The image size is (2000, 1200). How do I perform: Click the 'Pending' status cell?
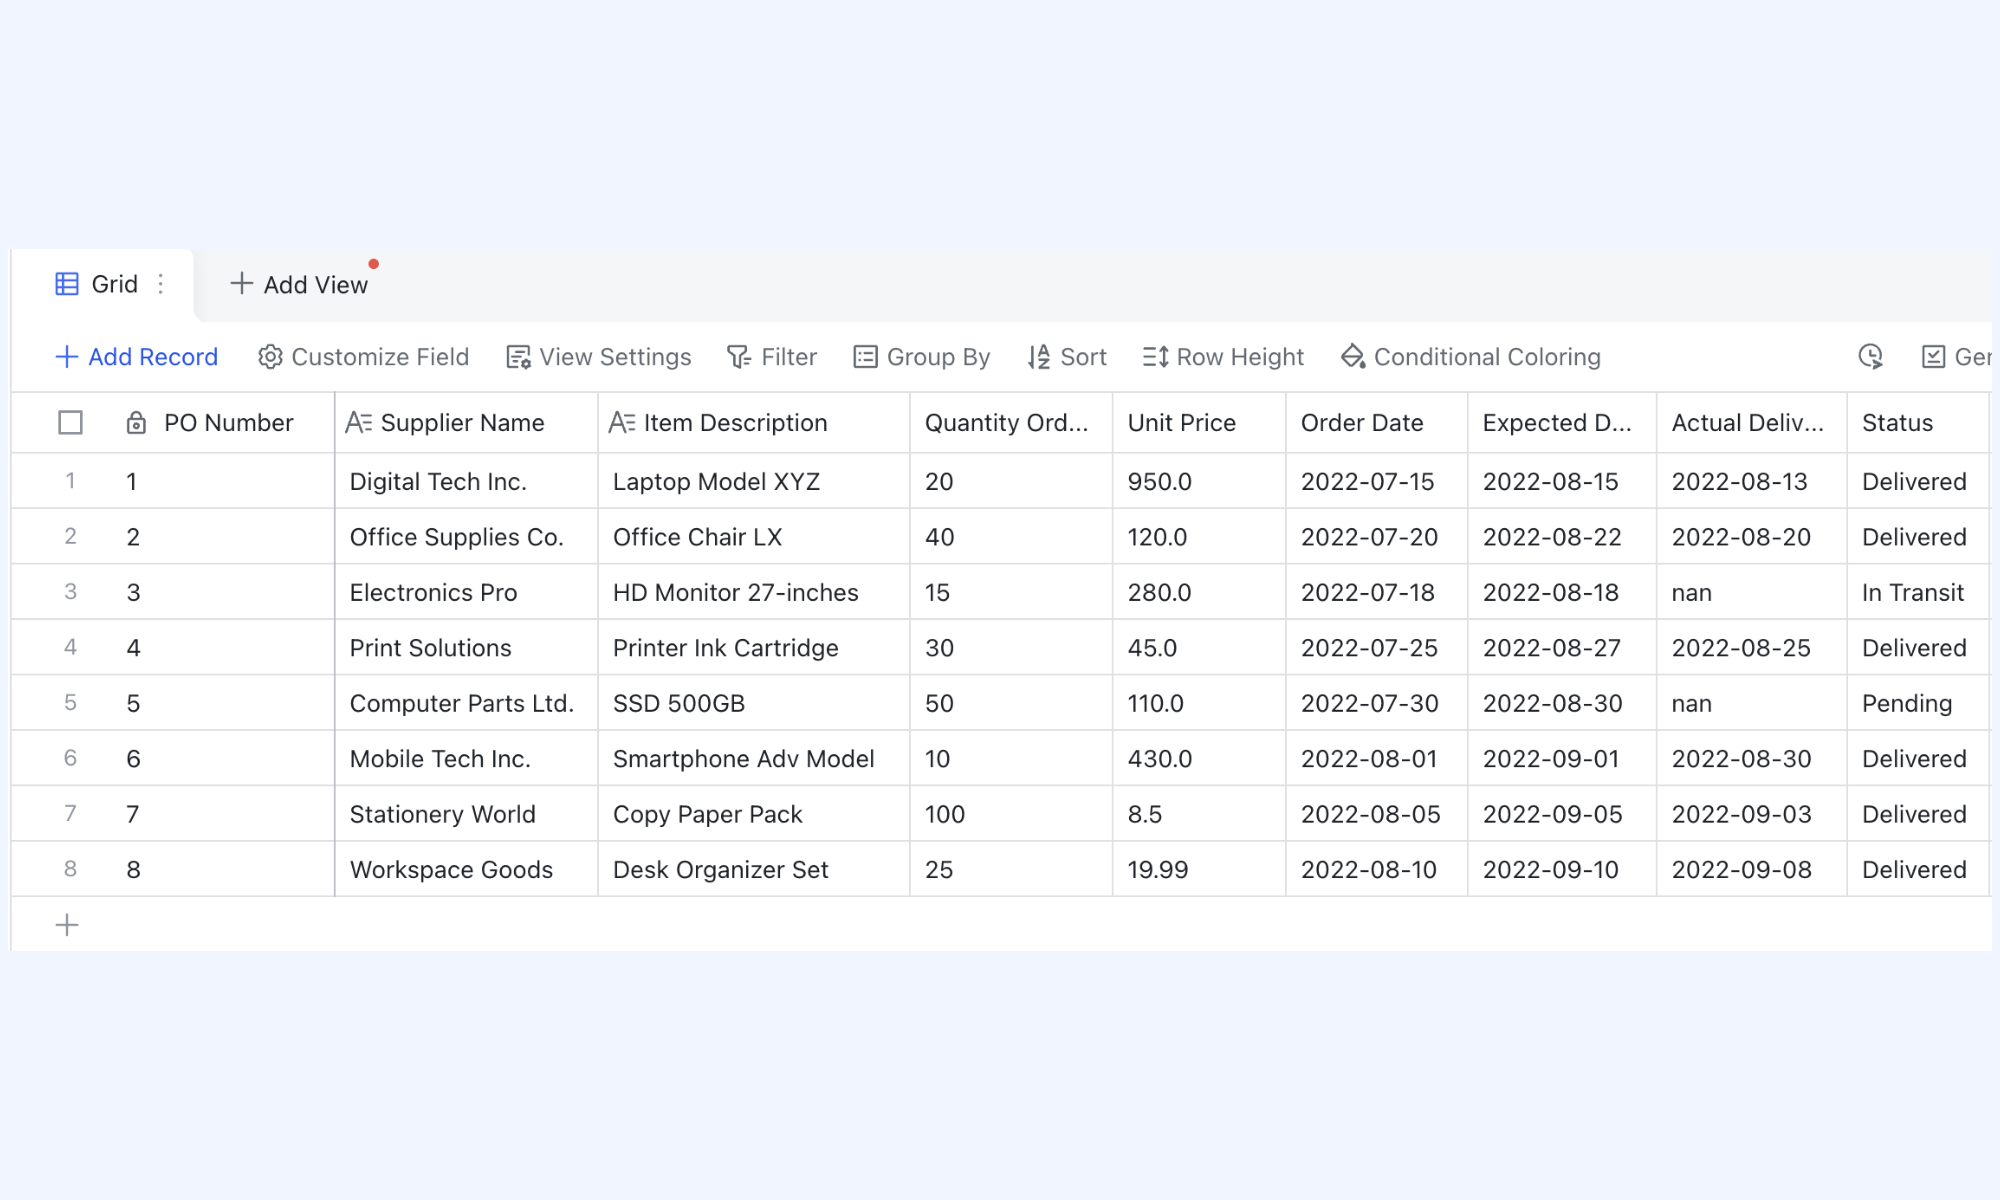(x=1918, y=703)
